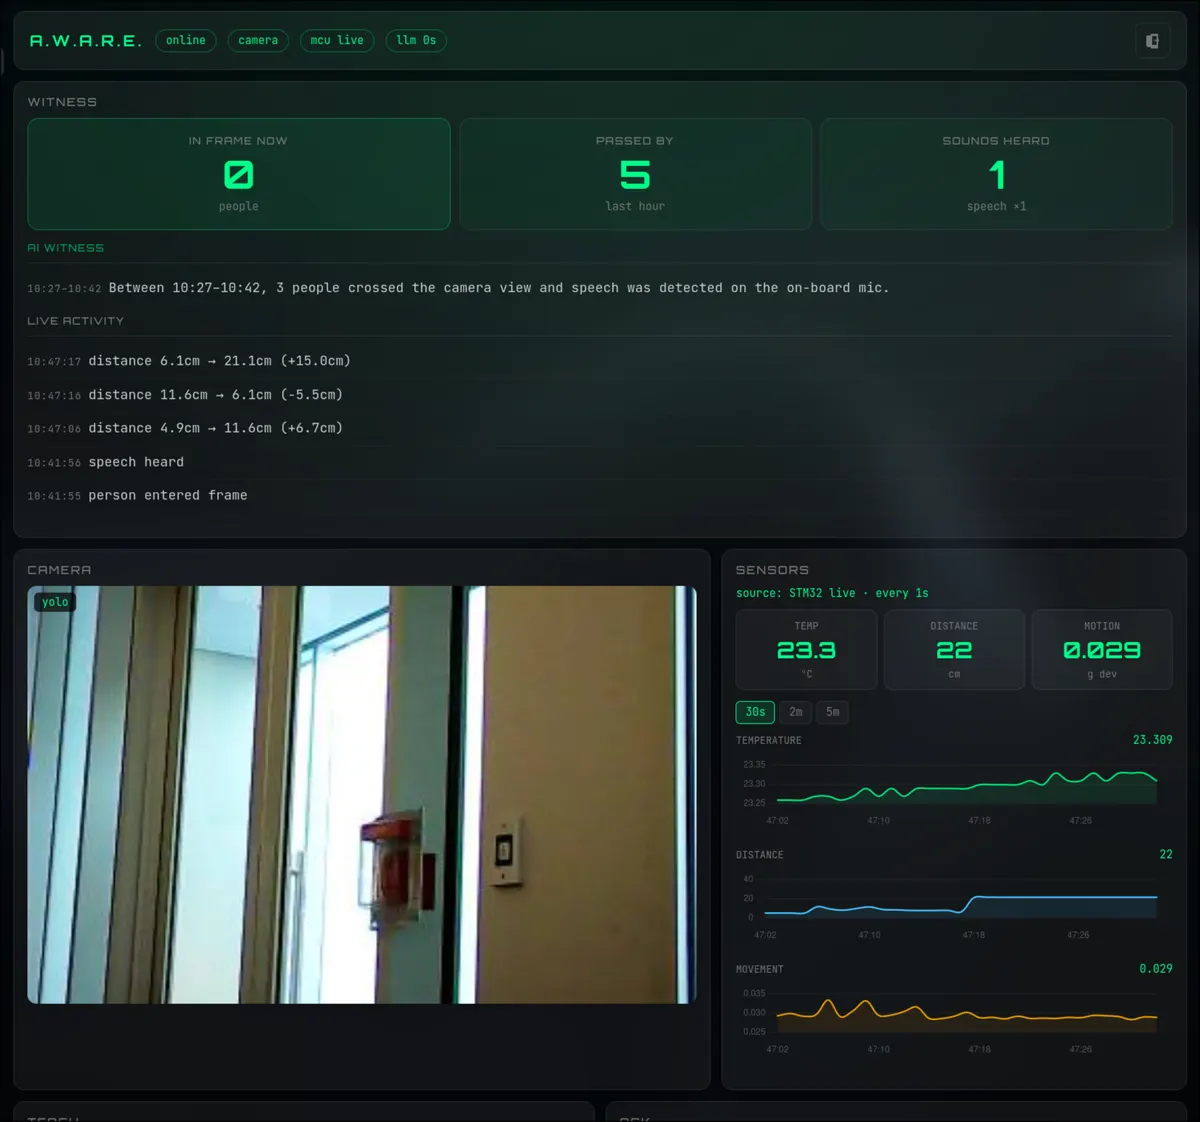
Task: Select the 30s time range tab
Action: click(x=755, y=712)
